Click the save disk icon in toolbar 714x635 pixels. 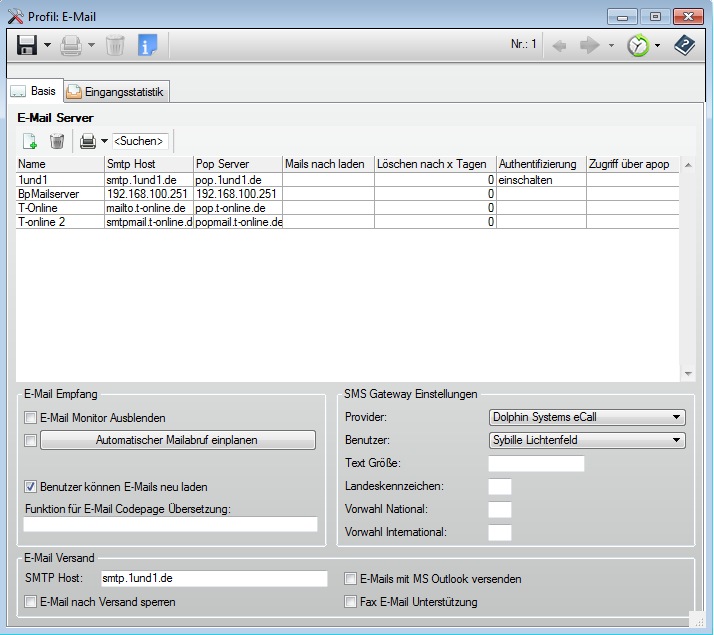coord(27,45)
